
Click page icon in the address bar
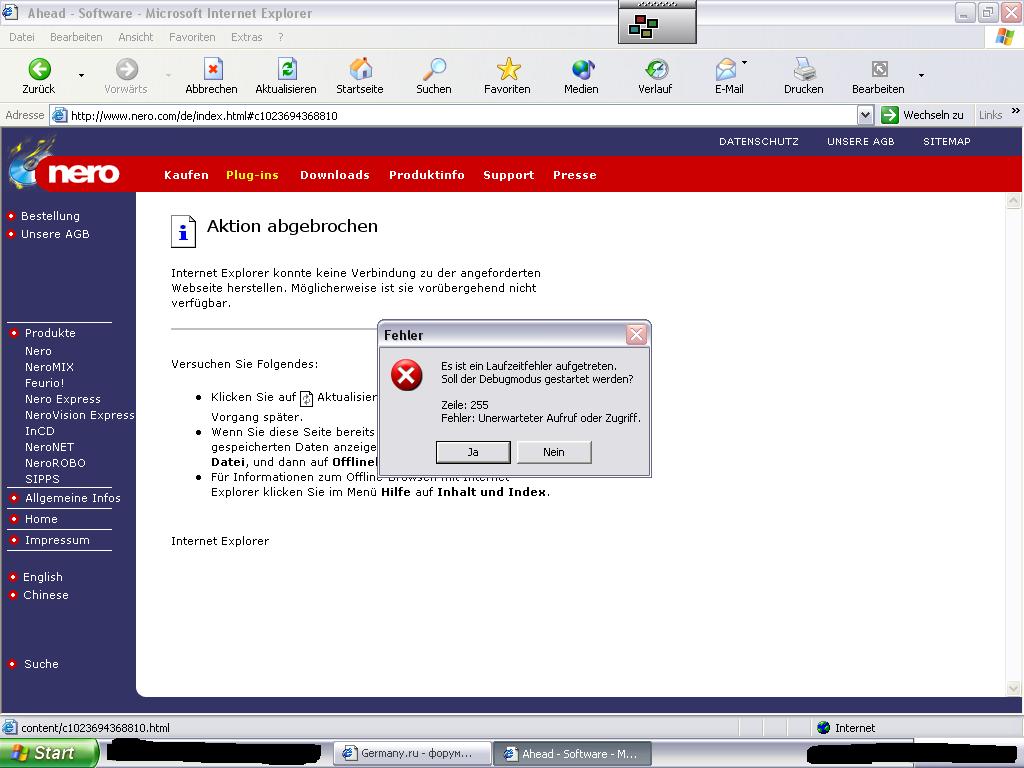pyautogui.click(x=59, y=116)
